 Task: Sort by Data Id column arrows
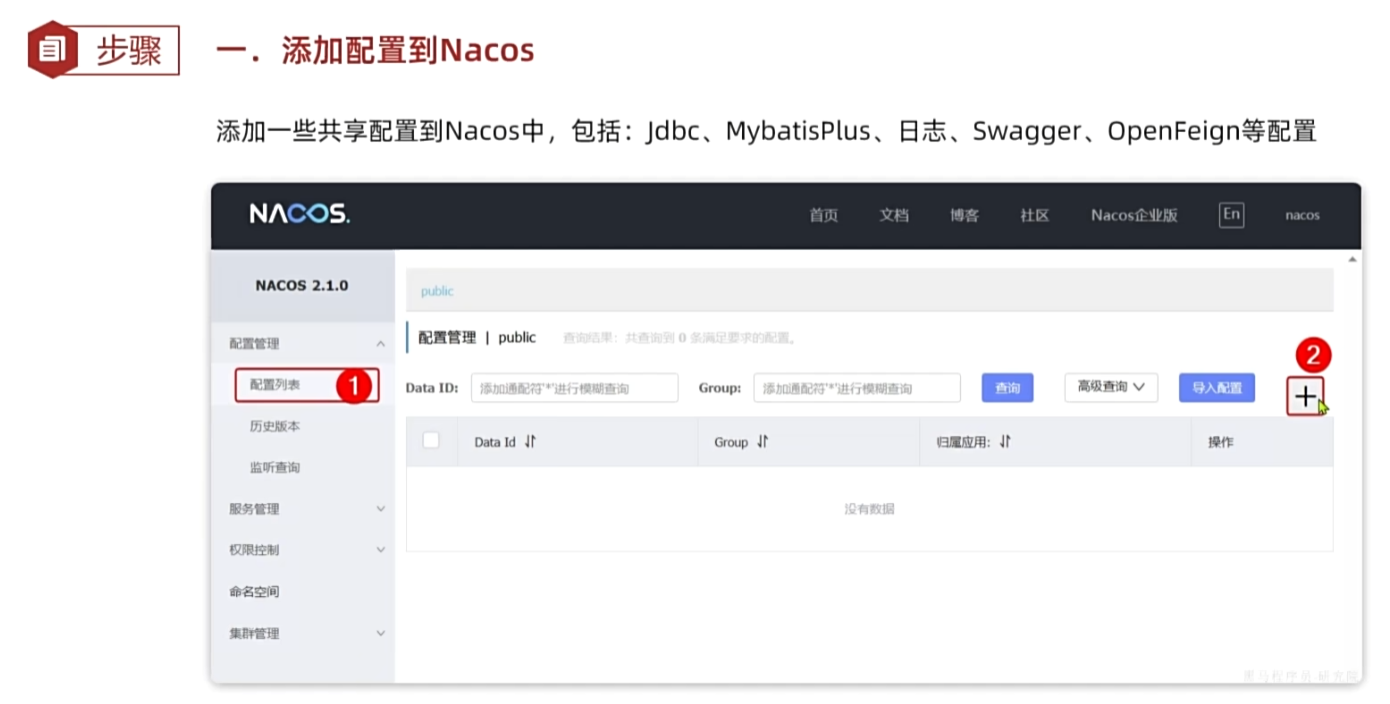531,441
